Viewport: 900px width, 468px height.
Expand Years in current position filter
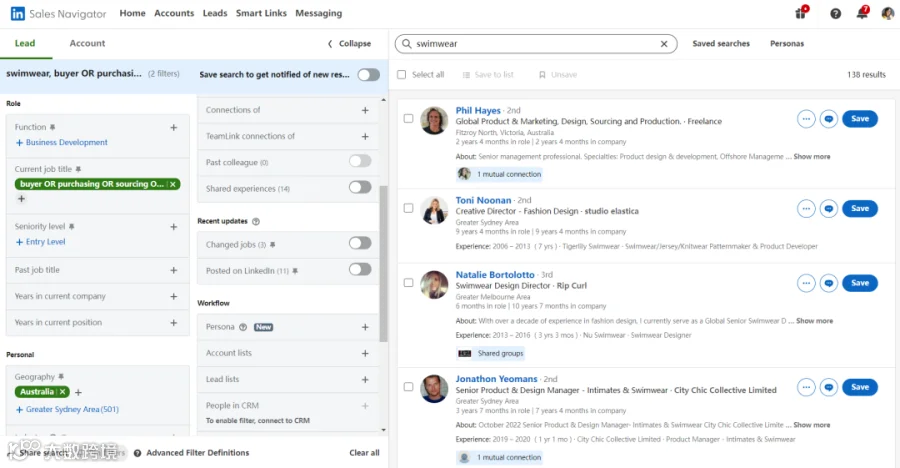[173, 323]
